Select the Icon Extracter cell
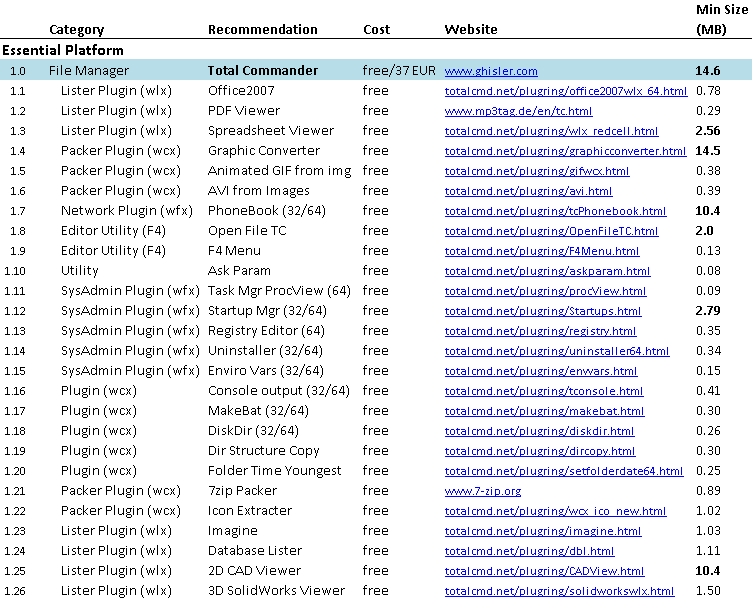The height and width of the screenshot is (602, 752). (250, 511)
